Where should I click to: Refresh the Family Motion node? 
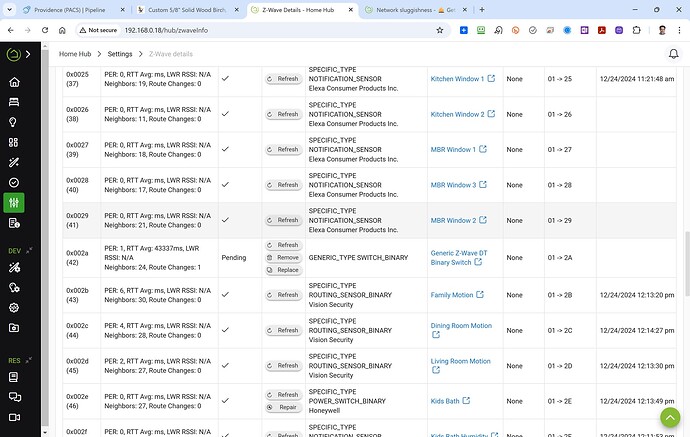click(x=283, y=295)
